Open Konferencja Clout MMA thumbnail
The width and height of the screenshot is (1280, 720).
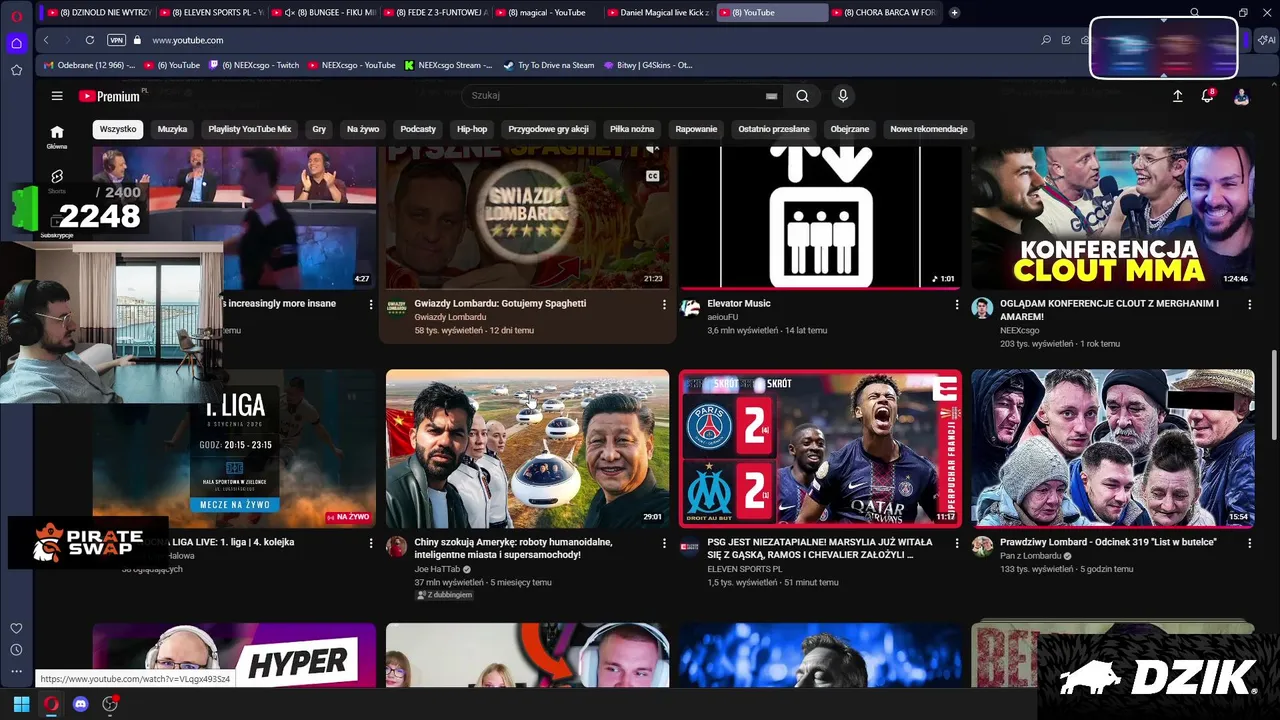click(1113, 217)
